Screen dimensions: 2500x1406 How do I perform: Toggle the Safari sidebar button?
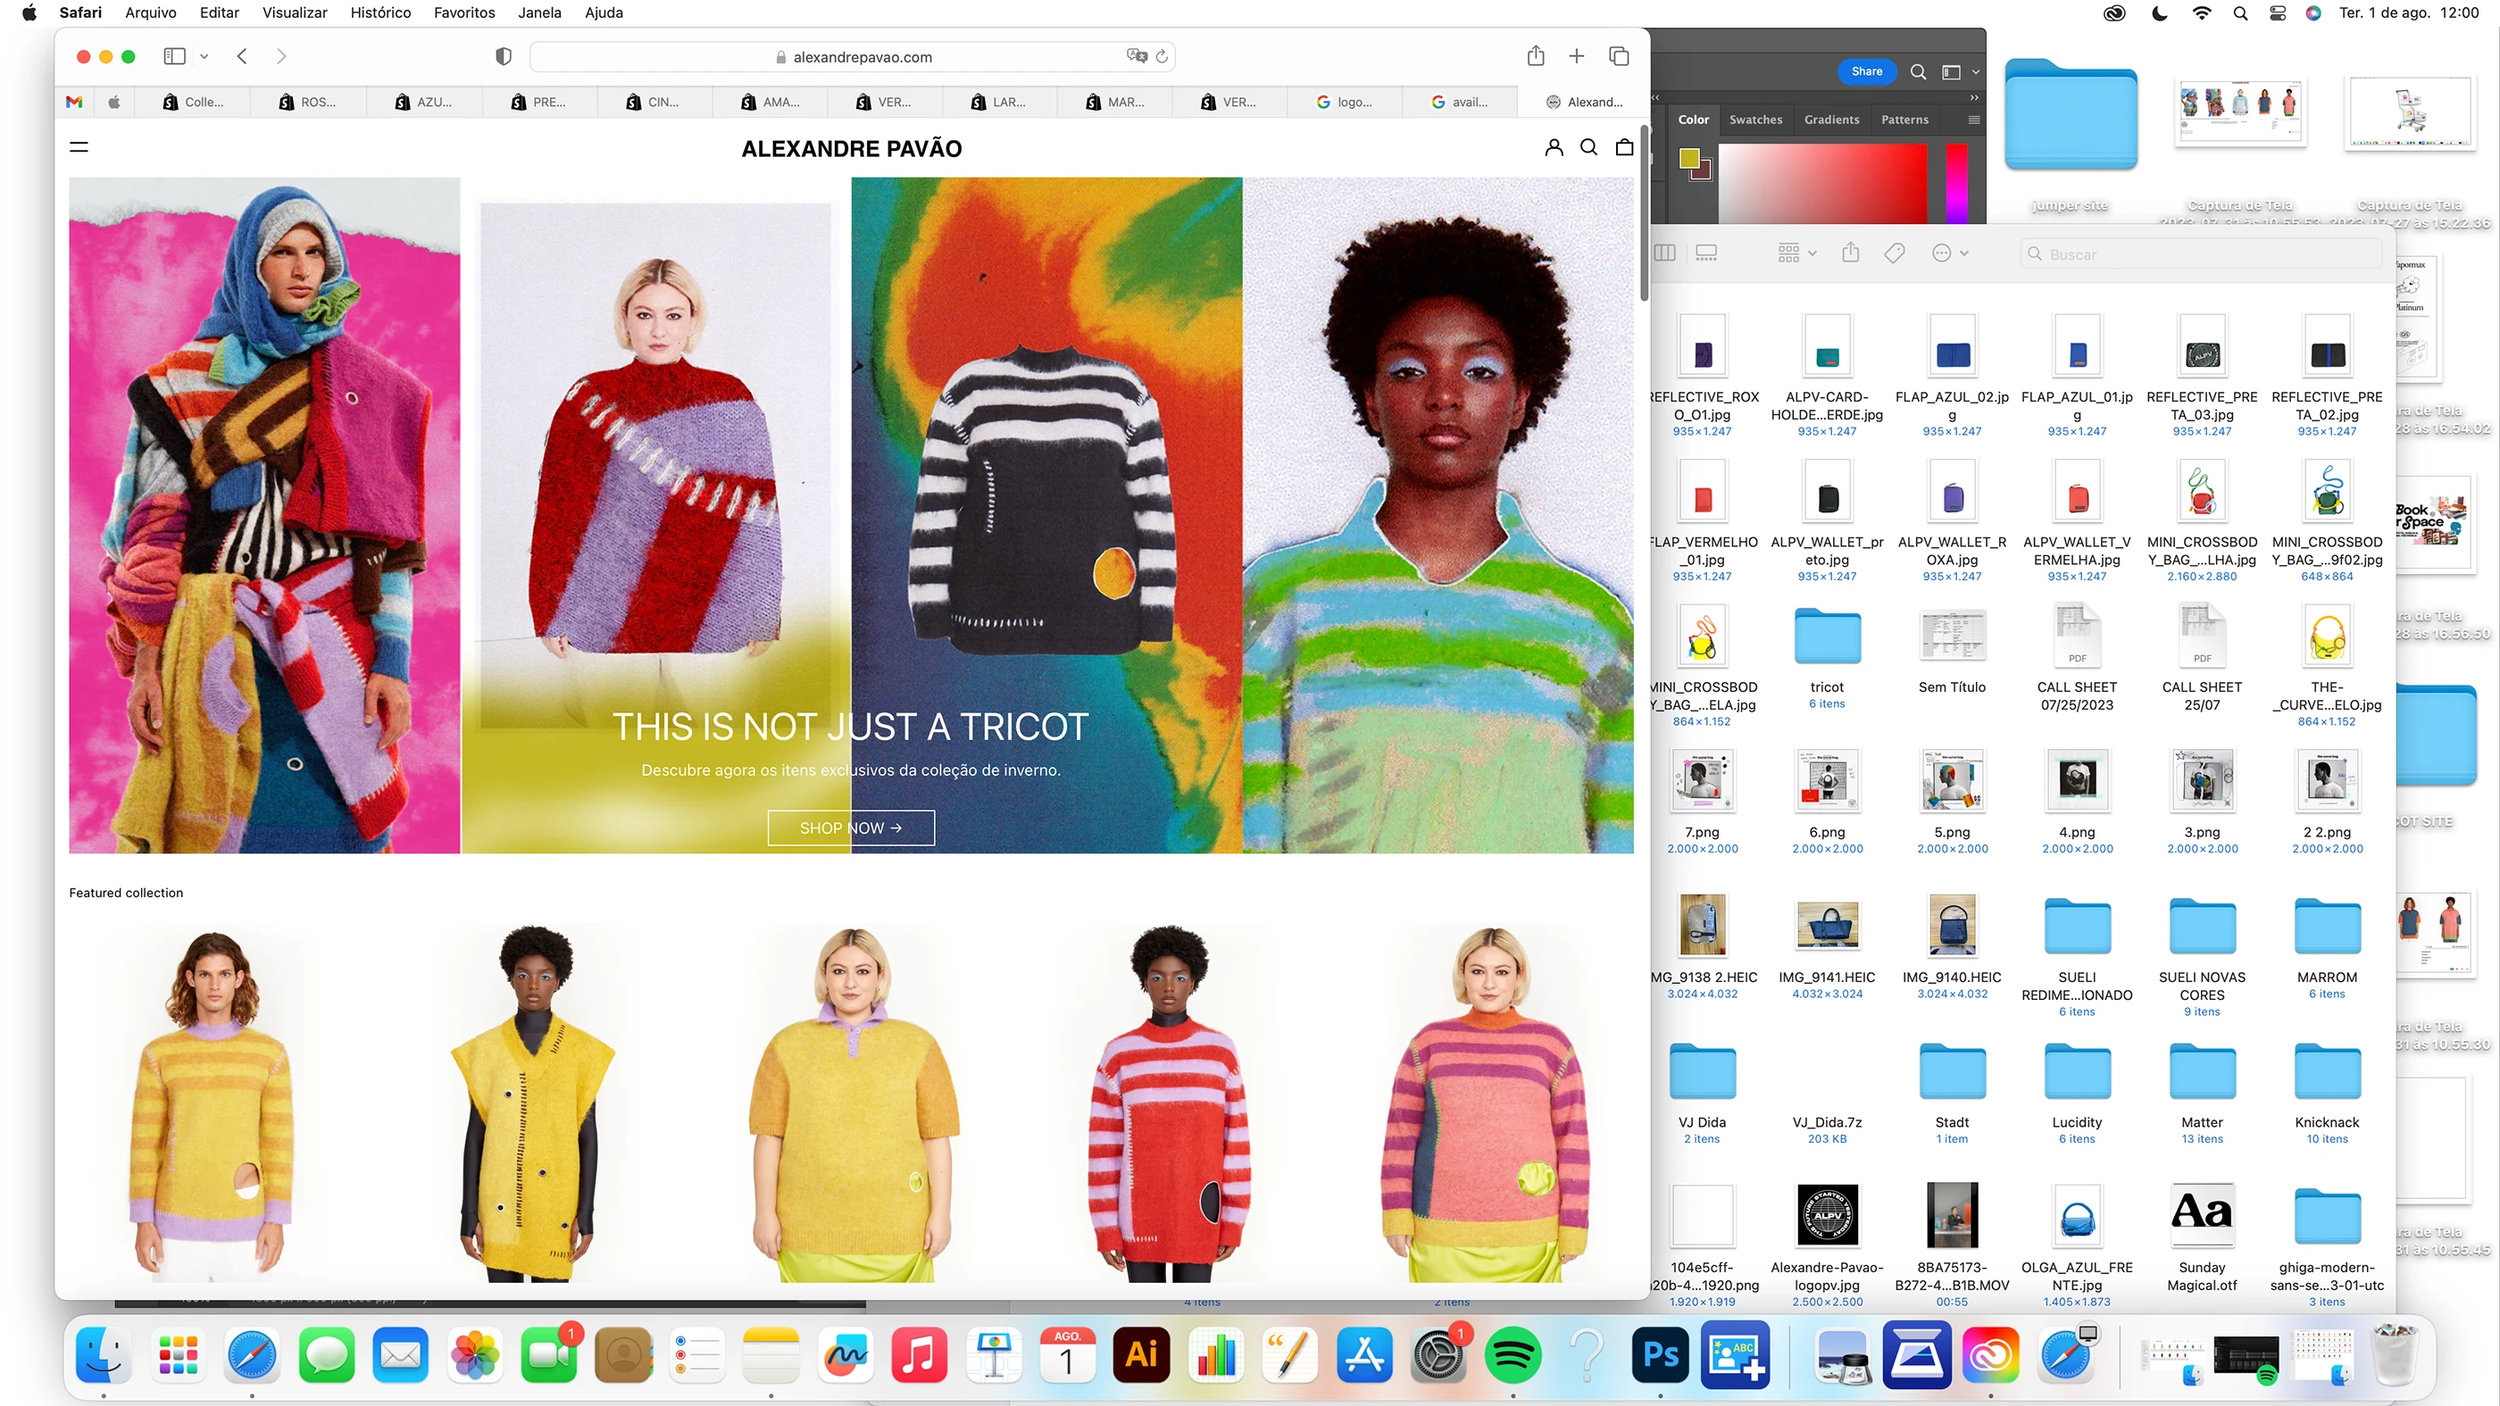(174, 56)
